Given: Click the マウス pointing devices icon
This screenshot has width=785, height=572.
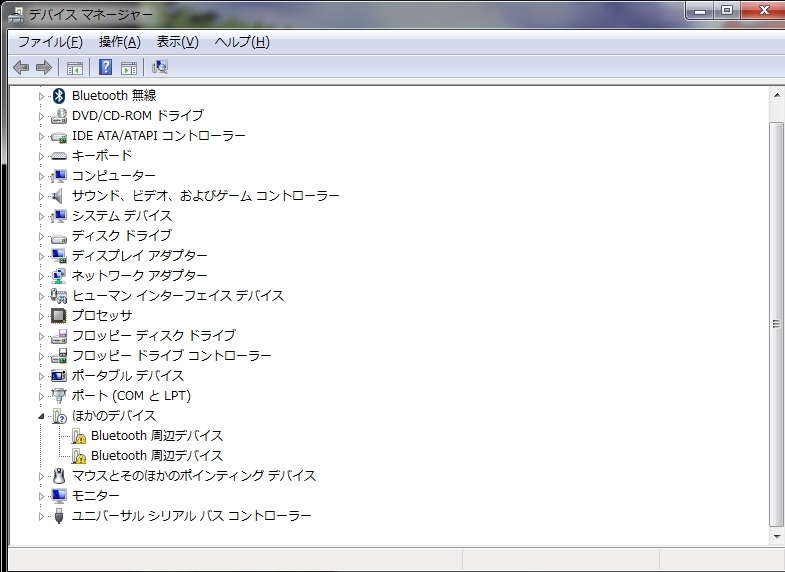Looking at the screenshot, I should click(x=59, y=476).
